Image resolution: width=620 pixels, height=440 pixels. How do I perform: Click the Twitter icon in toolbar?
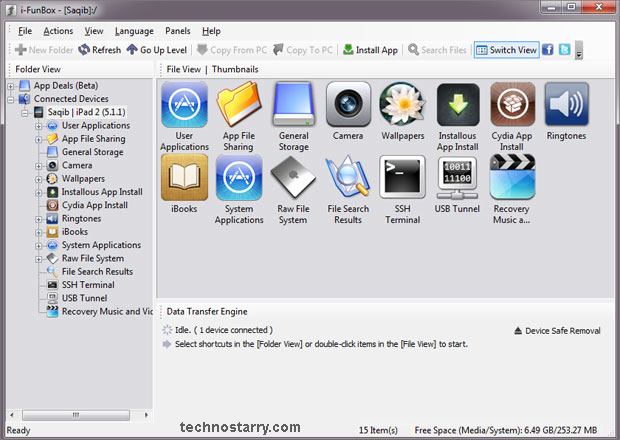click(x=565, y=50)
